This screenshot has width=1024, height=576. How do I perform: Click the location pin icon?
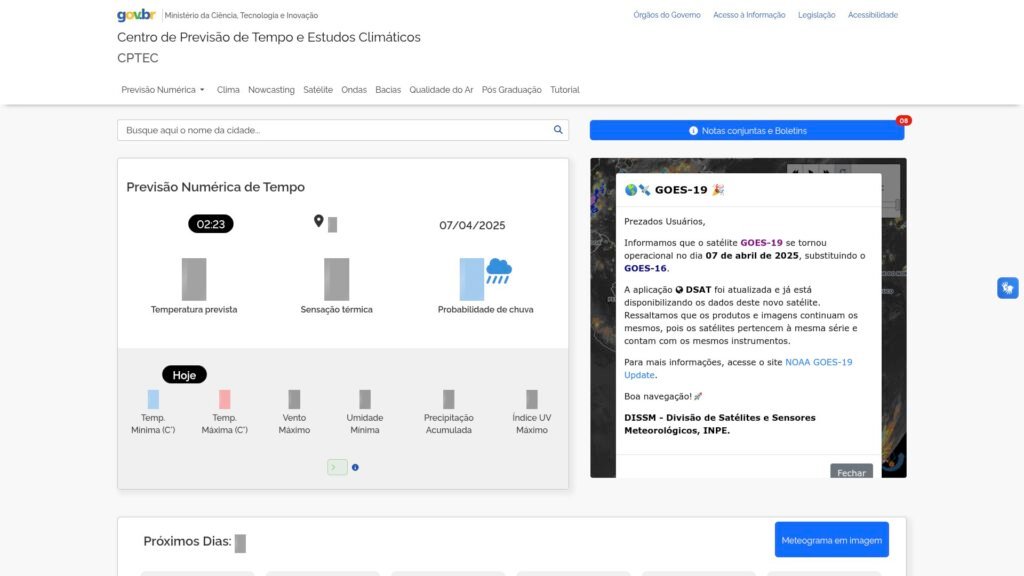click(x=319, y=221)
